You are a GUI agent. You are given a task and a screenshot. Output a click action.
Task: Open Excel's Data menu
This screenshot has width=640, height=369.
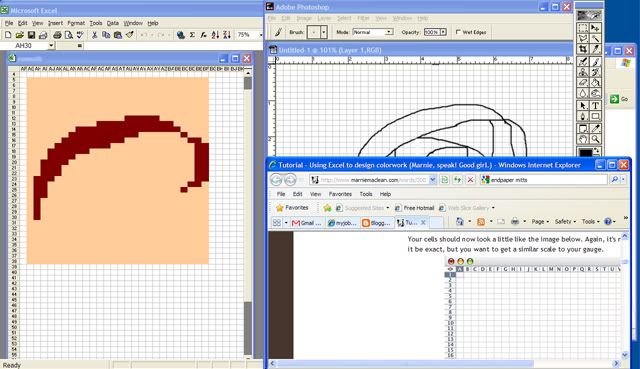coord(113,23)
